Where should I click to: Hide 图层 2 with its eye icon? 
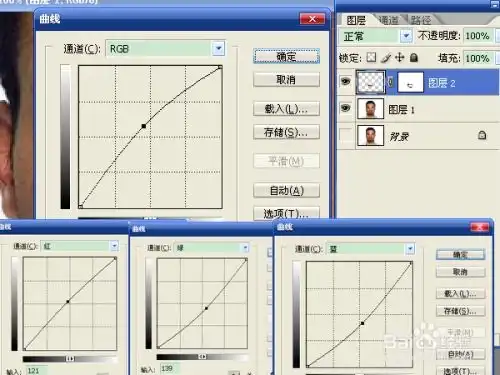(x=345, y=81)
